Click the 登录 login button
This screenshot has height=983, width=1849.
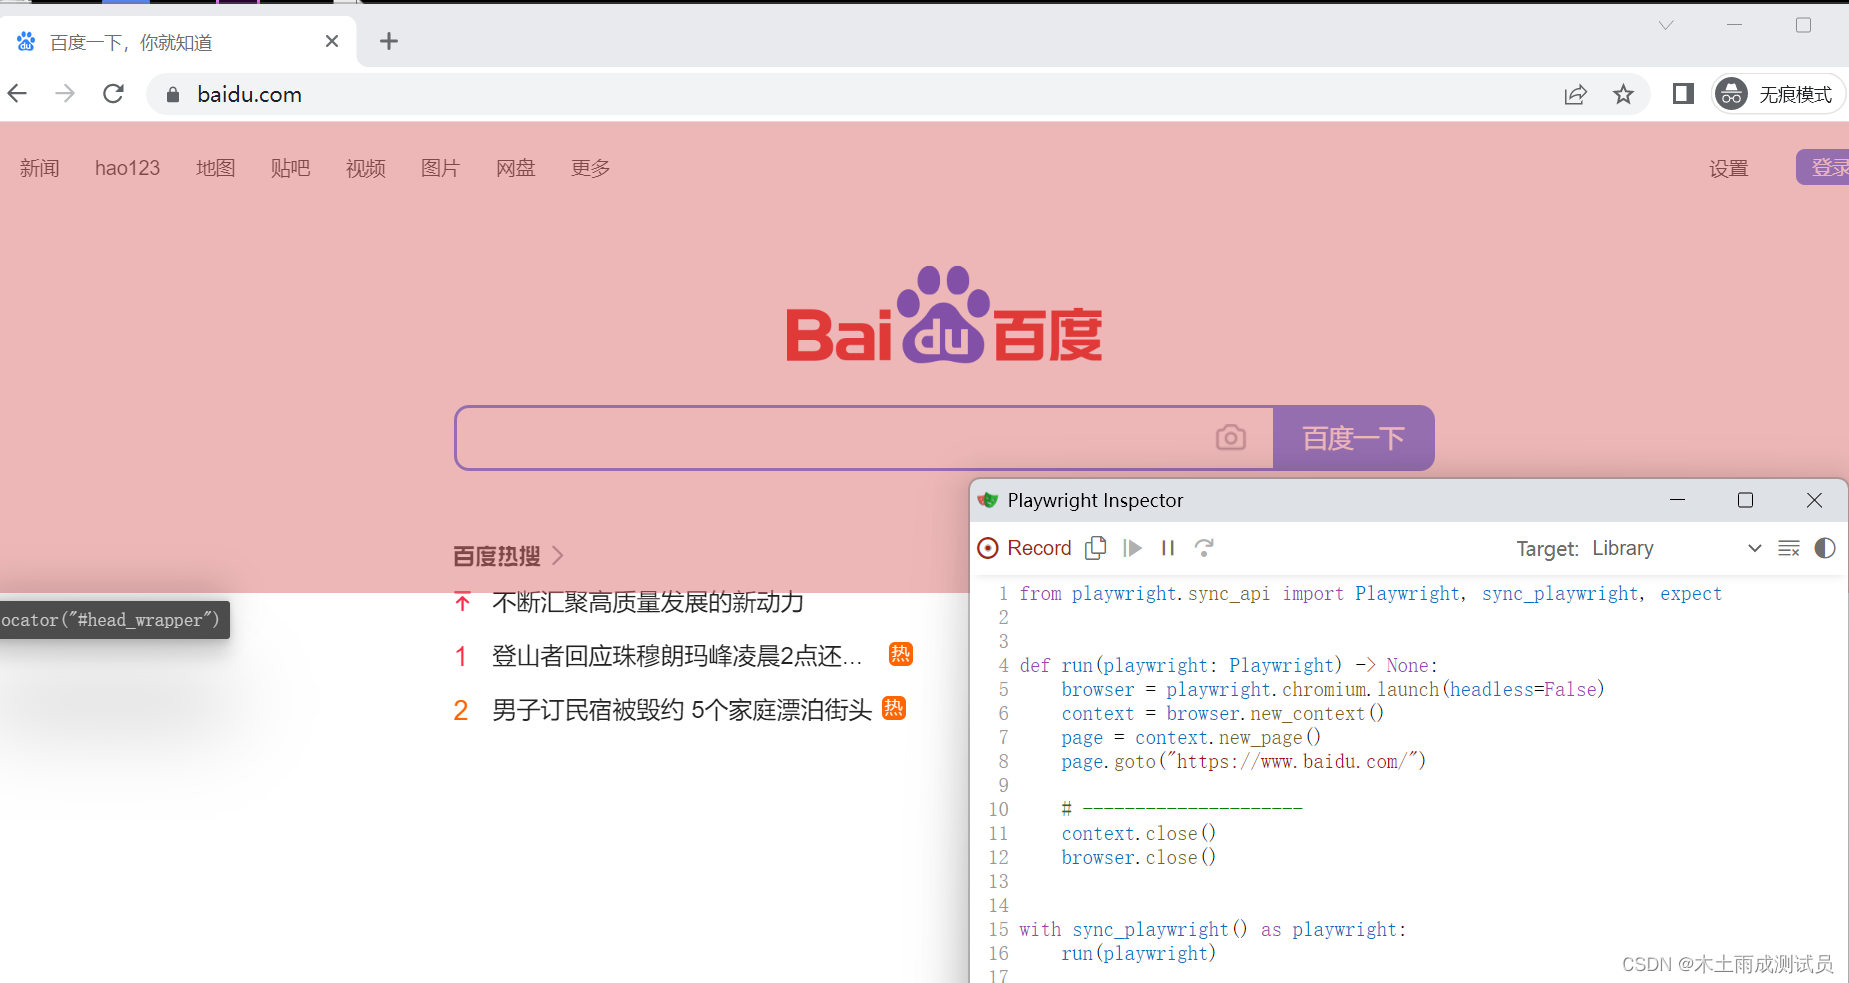coord(1823,167)
